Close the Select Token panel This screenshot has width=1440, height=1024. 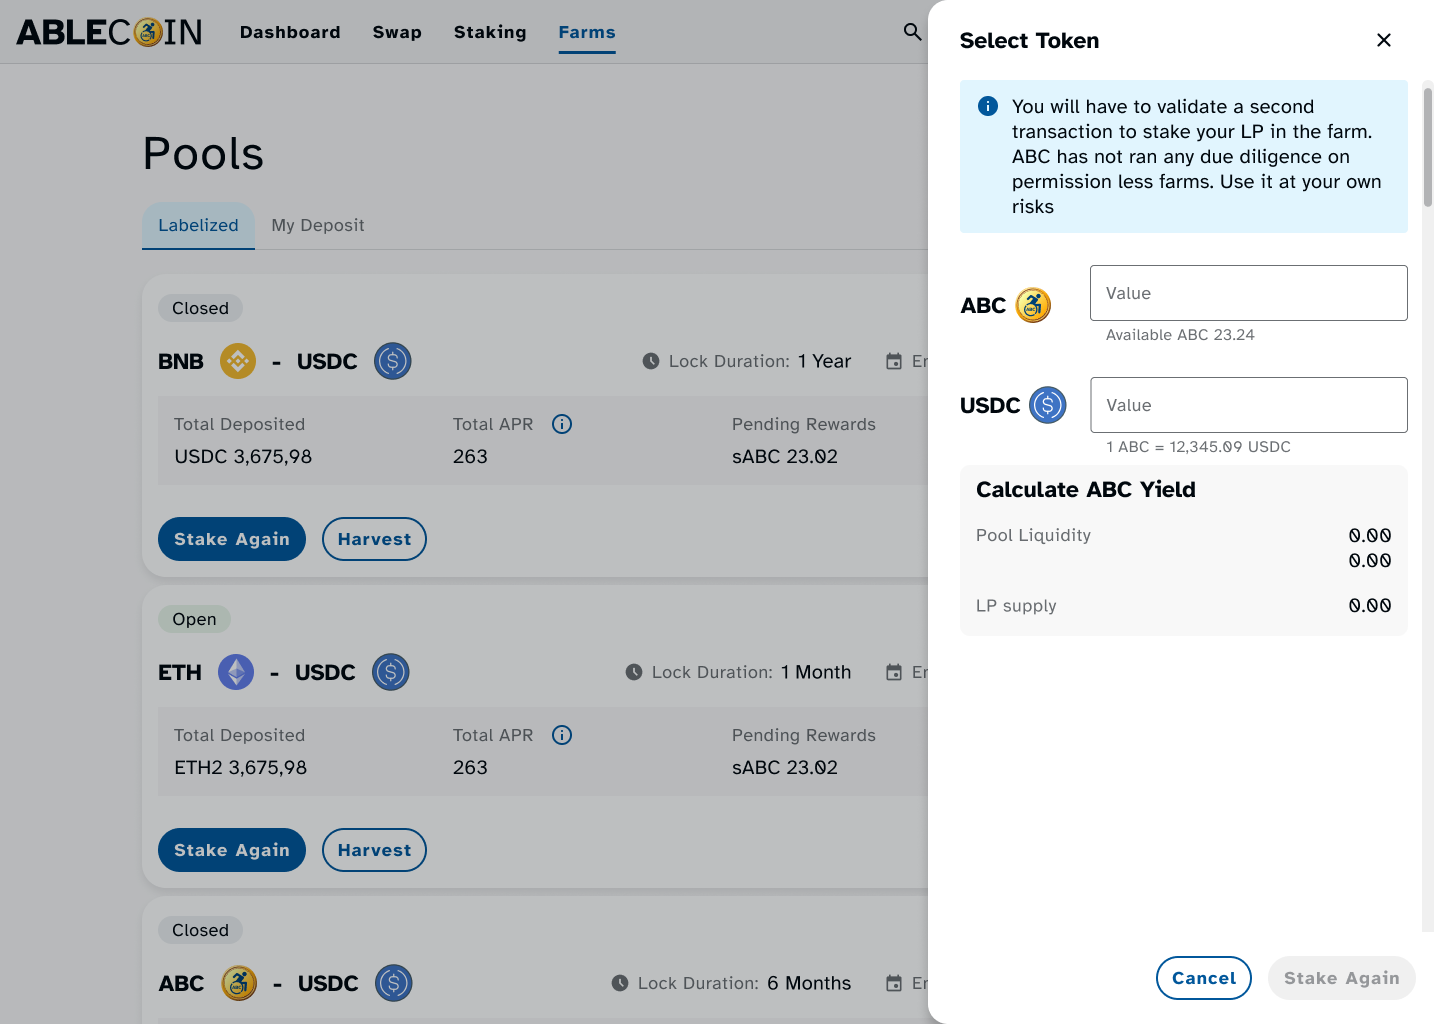pyautogui.click(x=1384, y=40)
